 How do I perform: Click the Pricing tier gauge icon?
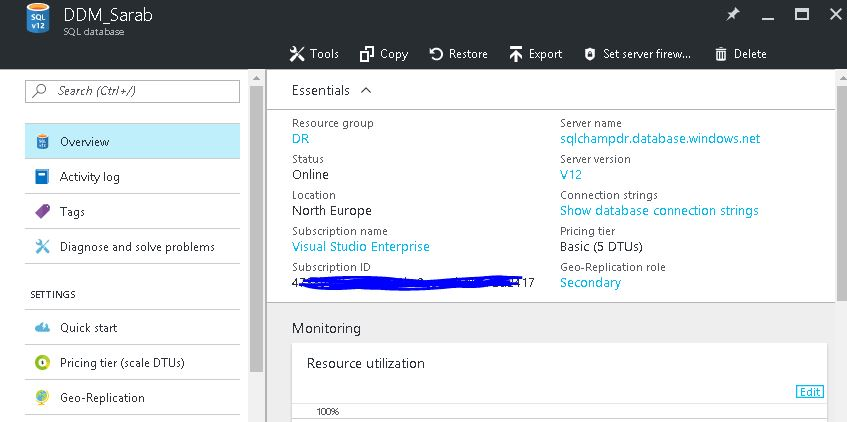(42, 362)
